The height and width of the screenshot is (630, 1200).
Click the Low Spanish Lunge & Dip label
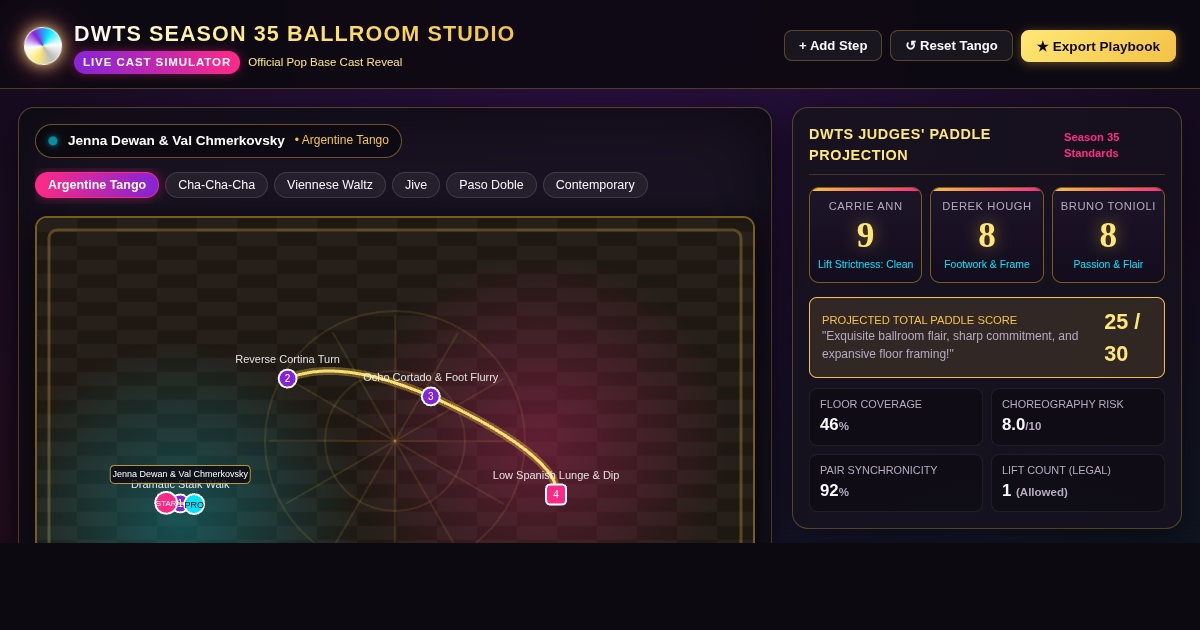tap(556, 475)
